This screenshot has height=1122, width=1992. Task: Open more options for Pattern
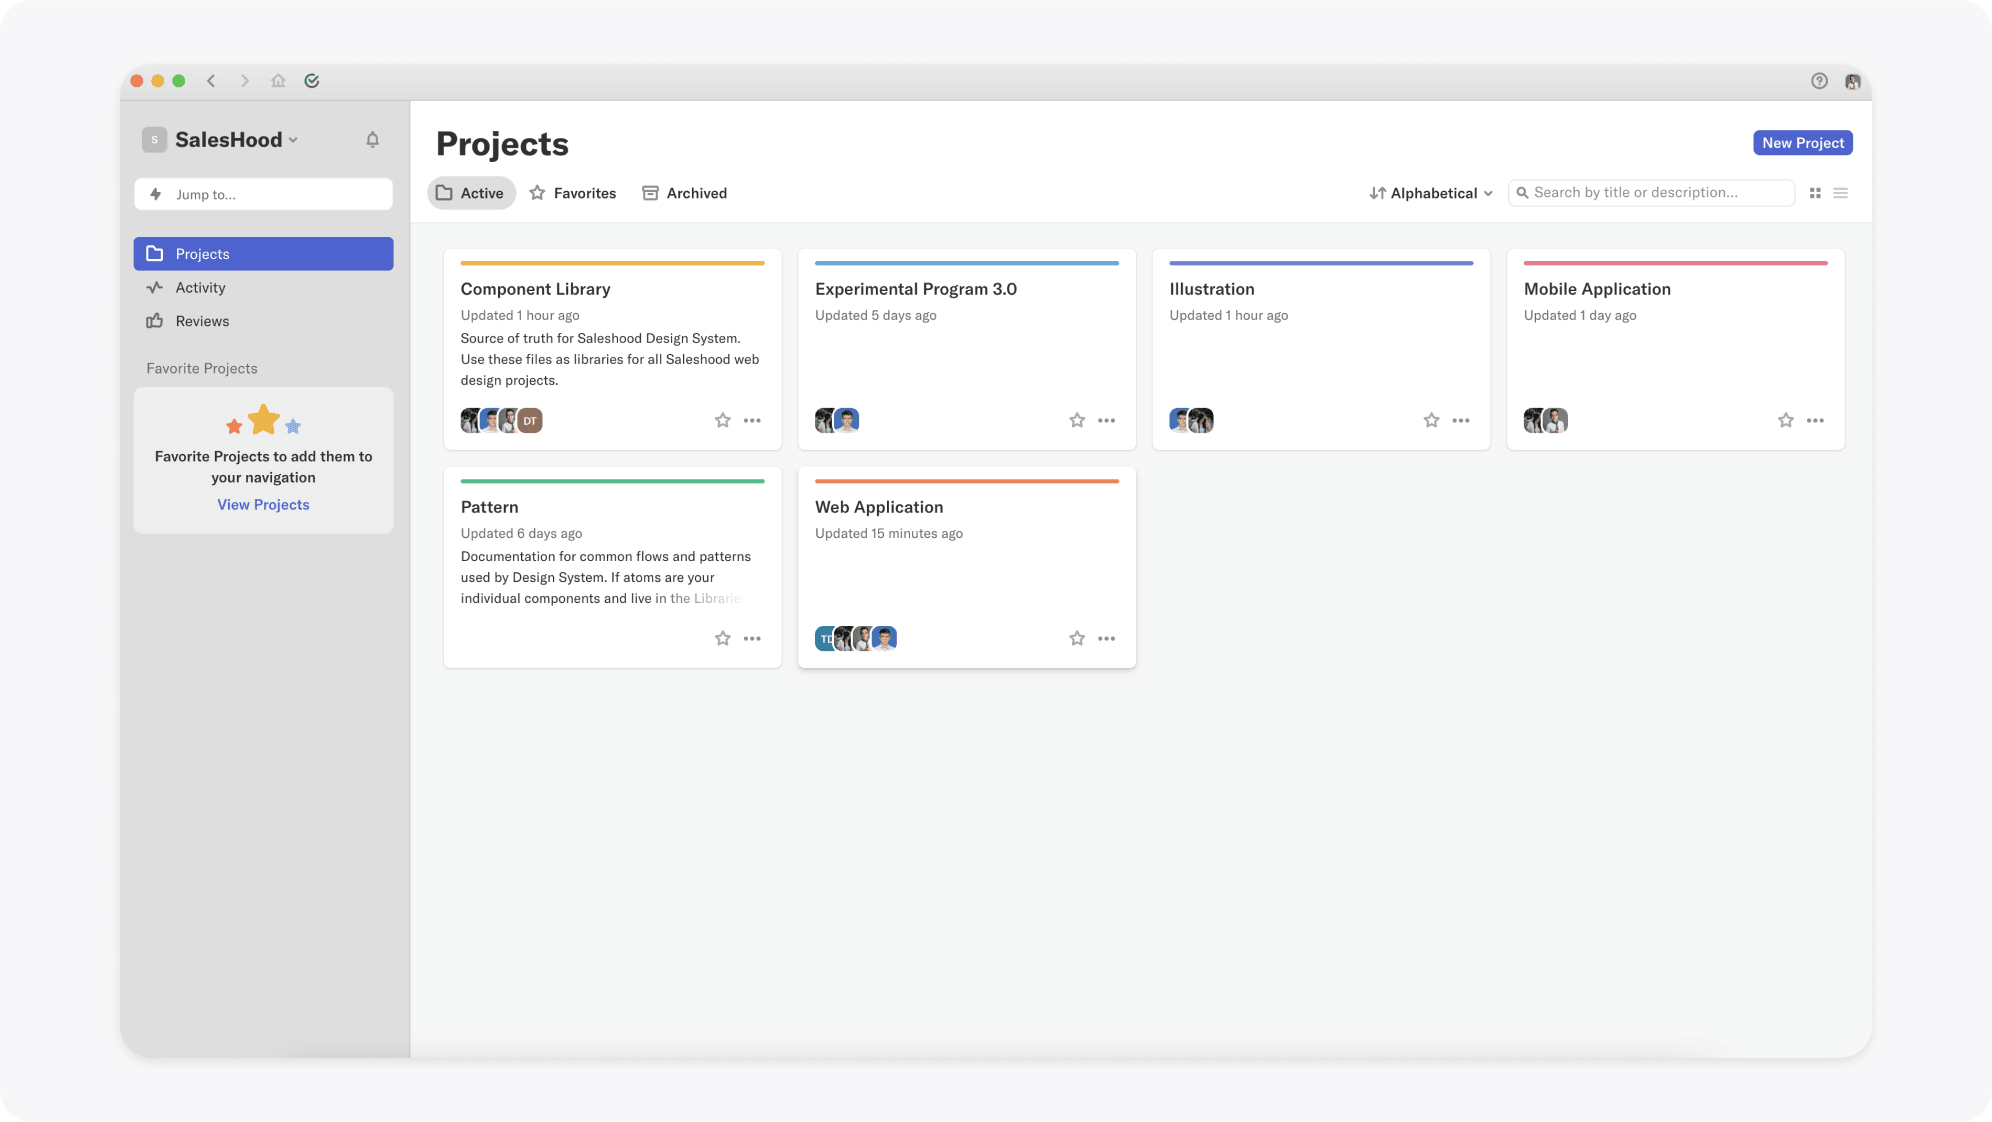(753, 639)
